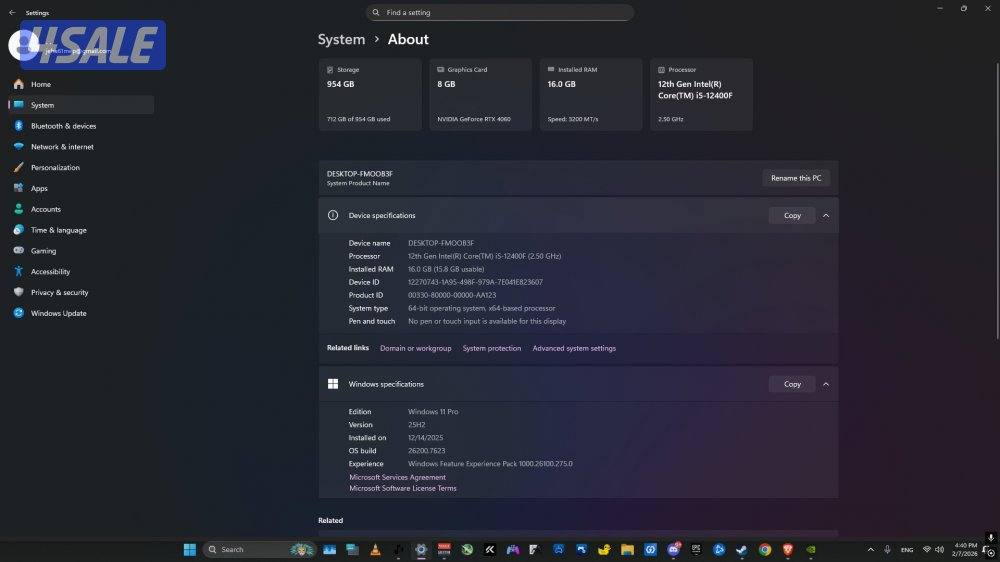Open Time & language settings
Screen dimensions: 1000x562
[x=81, y=230]
